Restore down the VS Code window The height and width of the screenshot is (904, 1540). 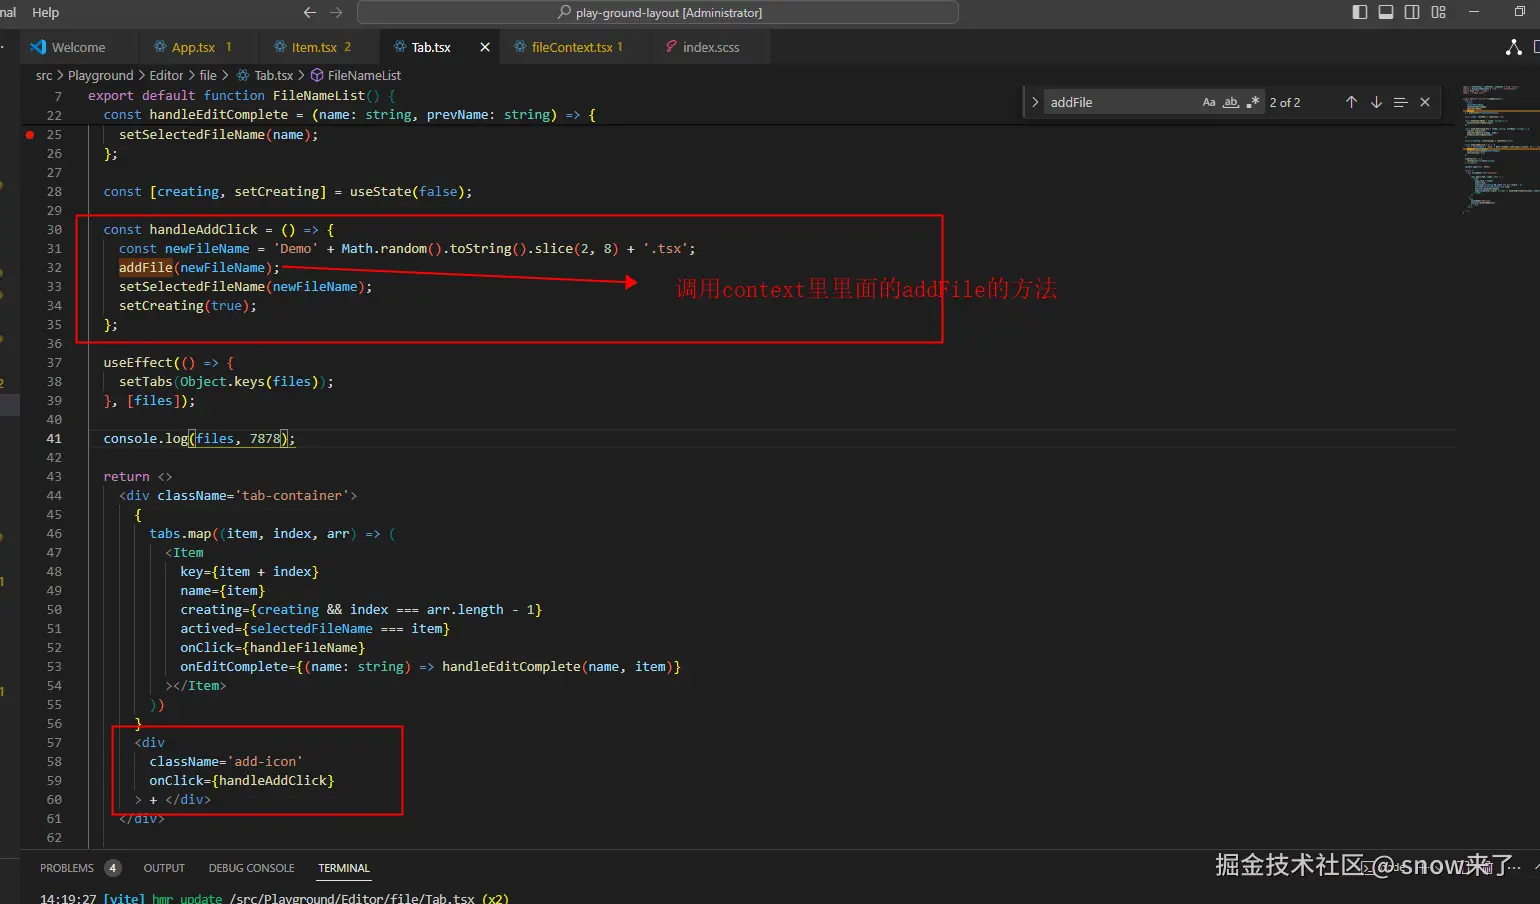tap(1520, 12)
